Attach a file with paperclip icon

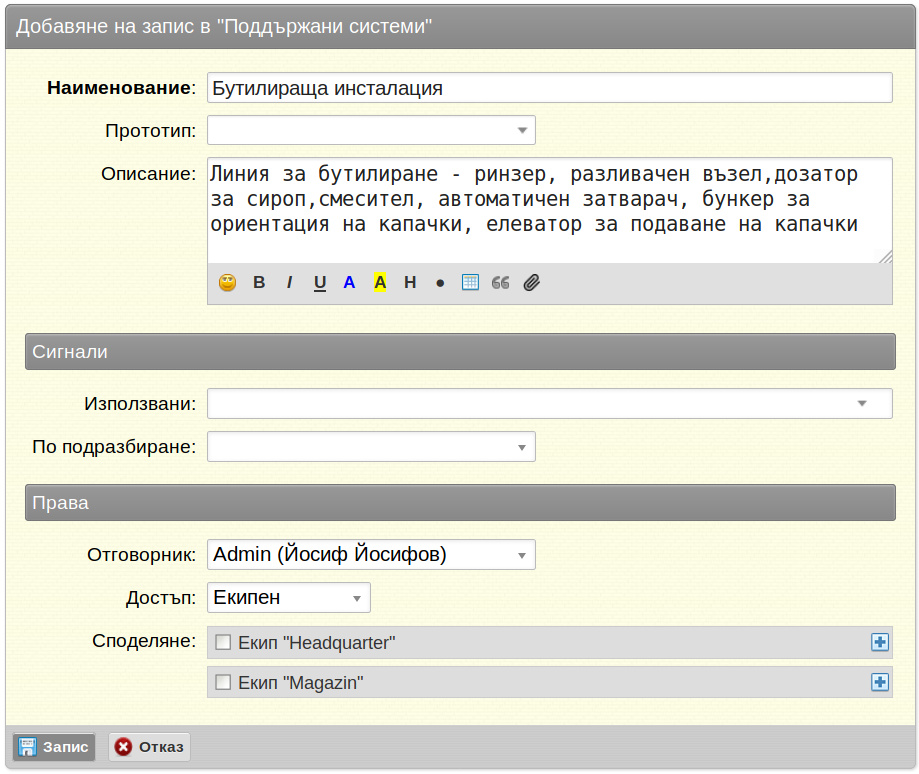pos(532,282)
